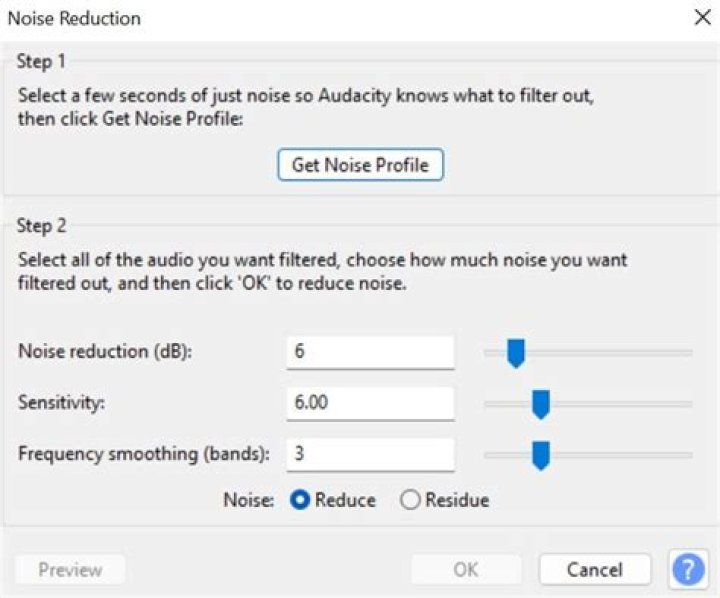Viewport: 720px width, 598px height.
Task: Click into the Noise reduction (dB) field
Action: tap(369, 352)
